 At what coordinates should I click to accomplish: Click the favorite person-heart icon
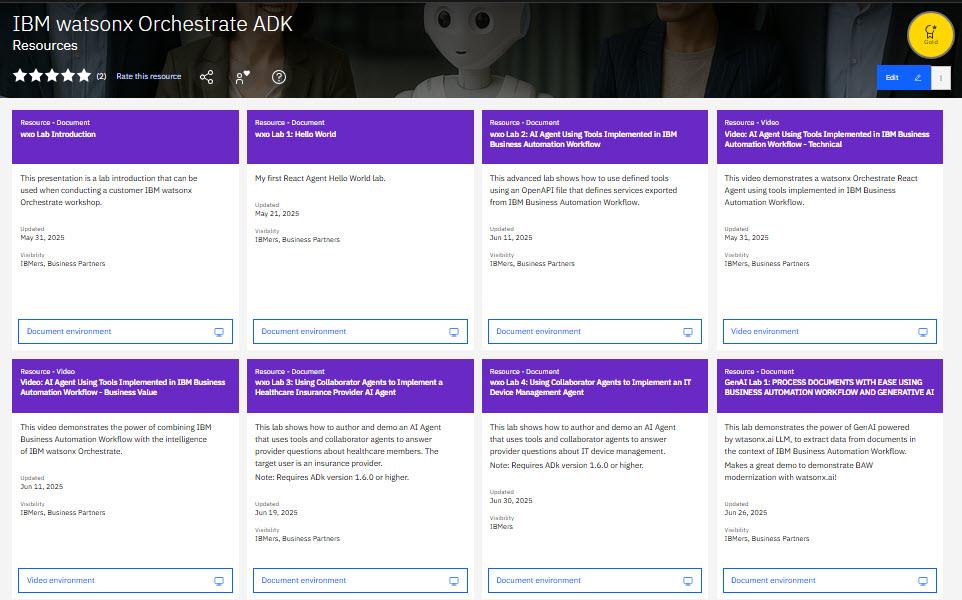[243, 77]
